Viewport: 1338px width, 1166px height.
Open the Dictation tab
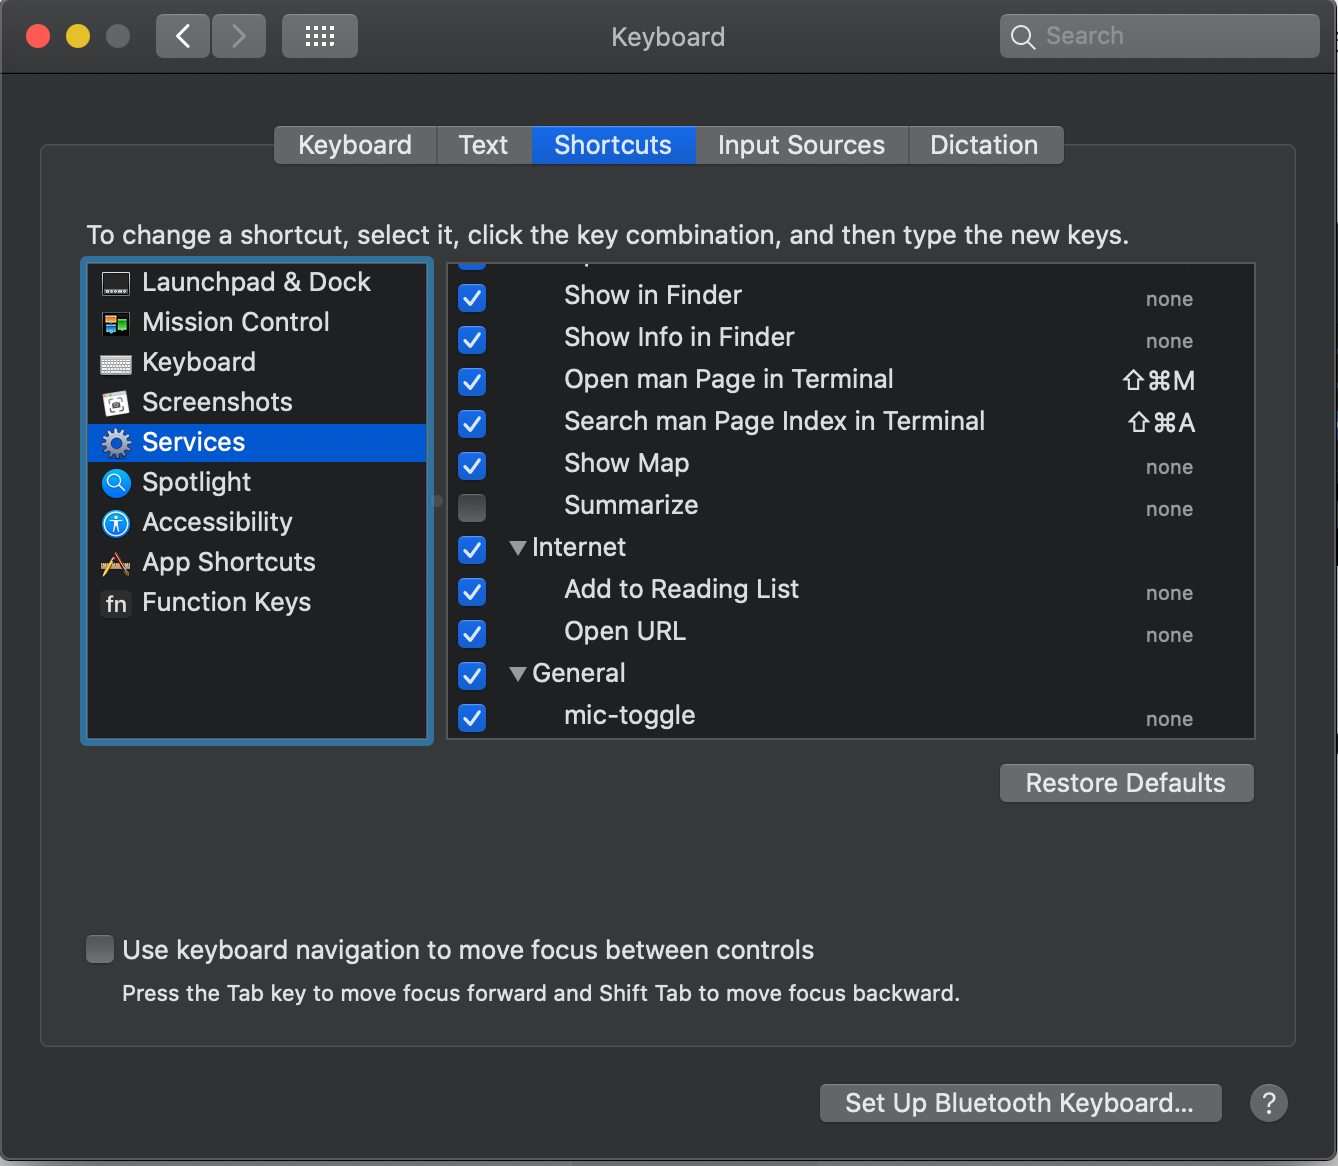(x=984, y=145)
